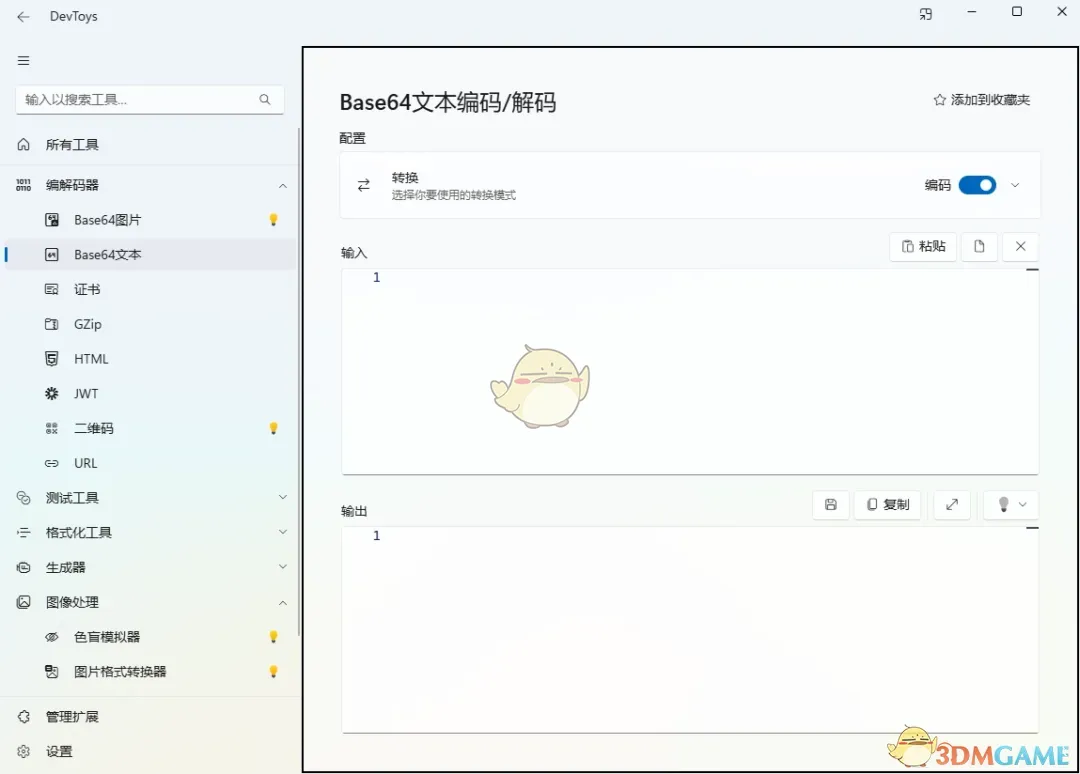
Task: Select the 图片格式转换器 tool
Action: [116, 671]
